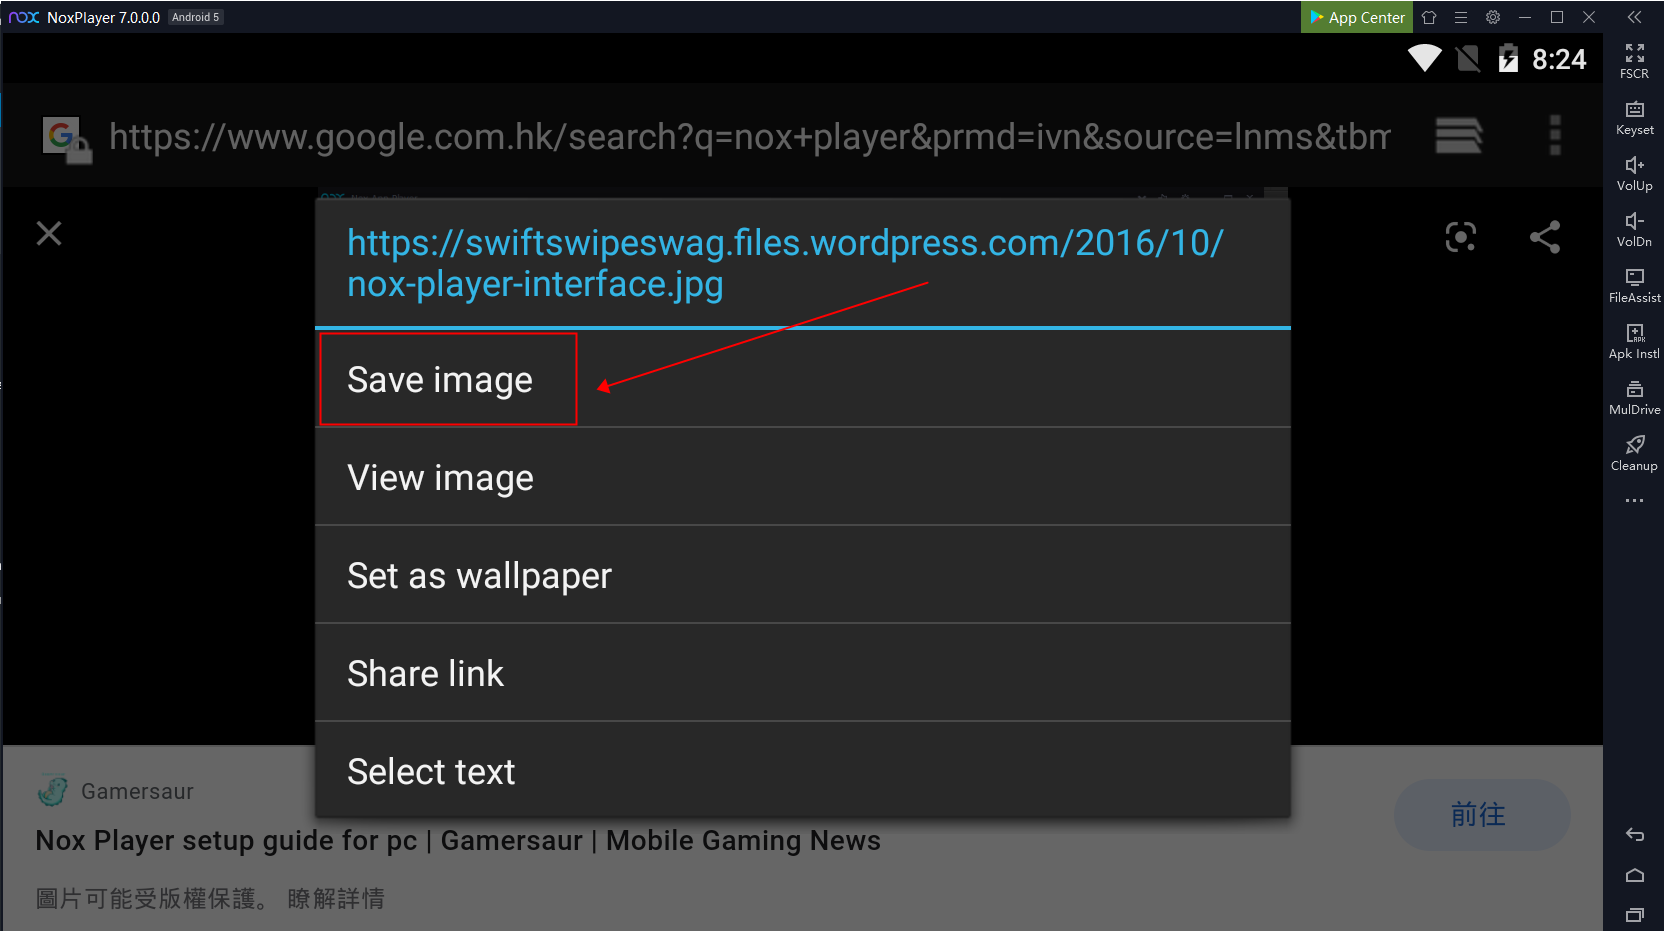Show more sidebar tools (three dots)

(1634, 500)
